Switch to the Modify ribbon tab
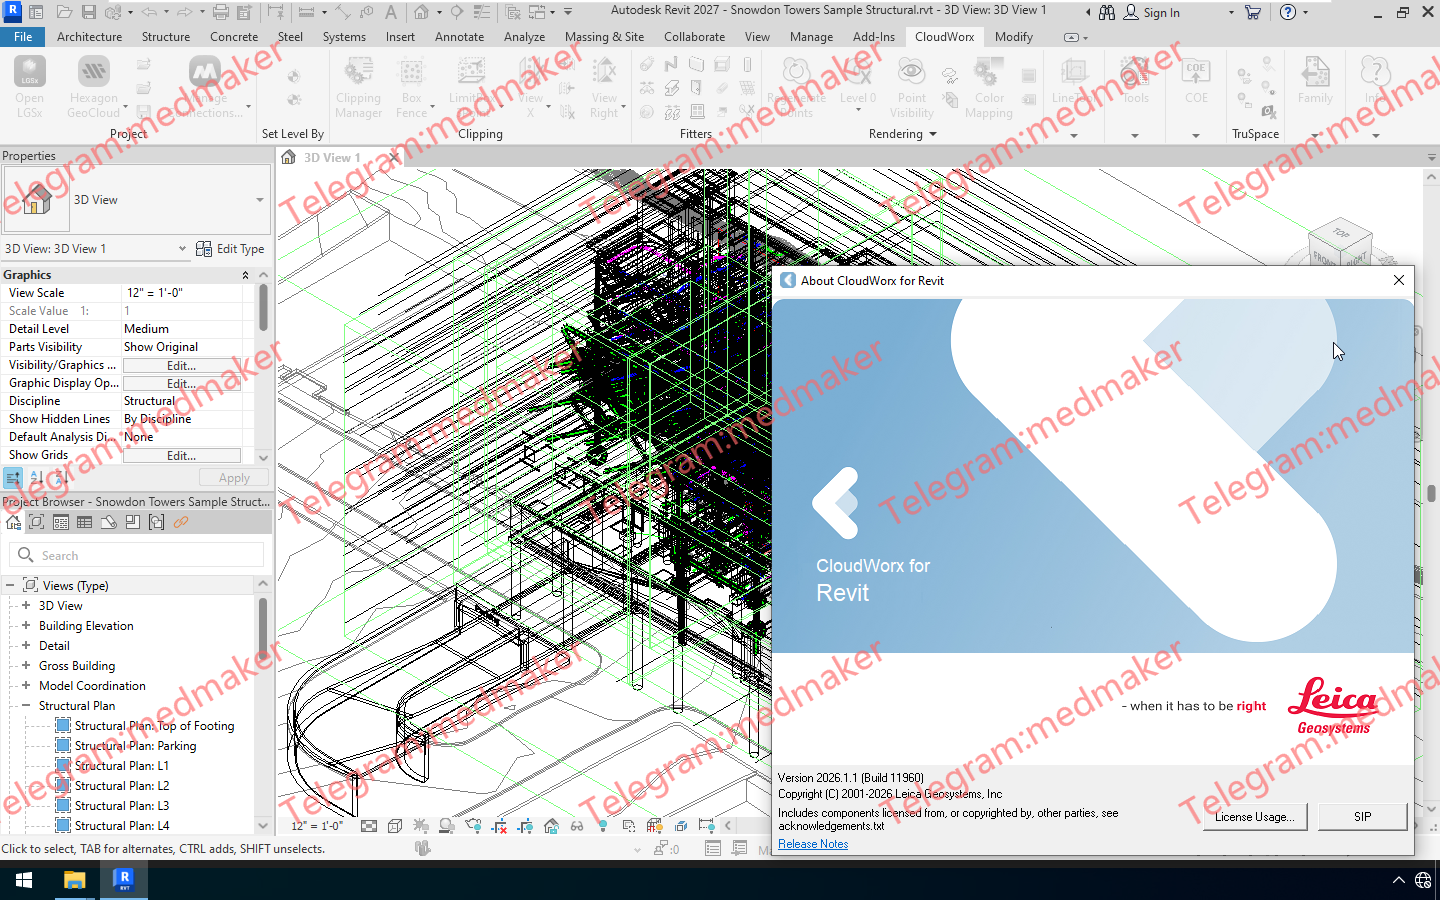 1013,36
